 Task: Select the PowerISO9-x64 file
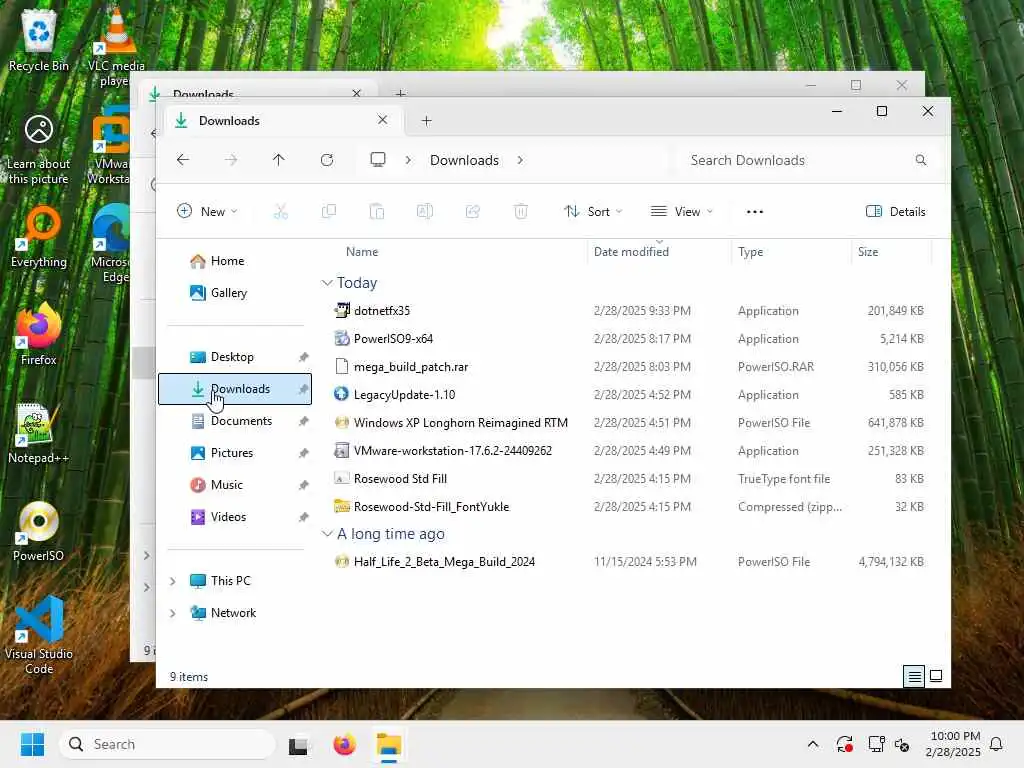(x=393, y=339)
